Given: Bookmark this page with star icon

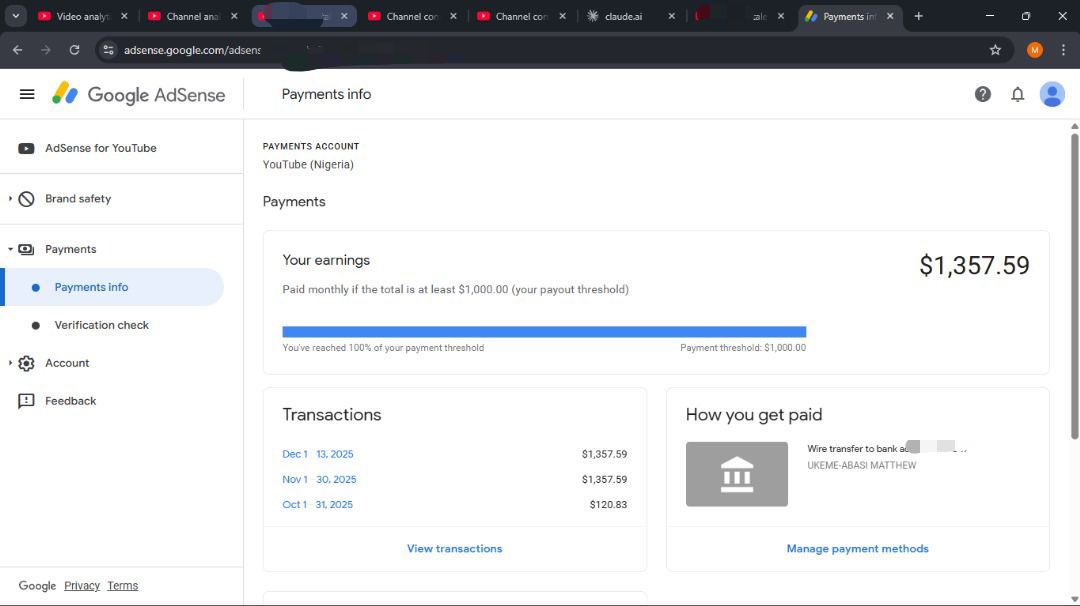Looking at the screenshot, I should coord(995,50).
